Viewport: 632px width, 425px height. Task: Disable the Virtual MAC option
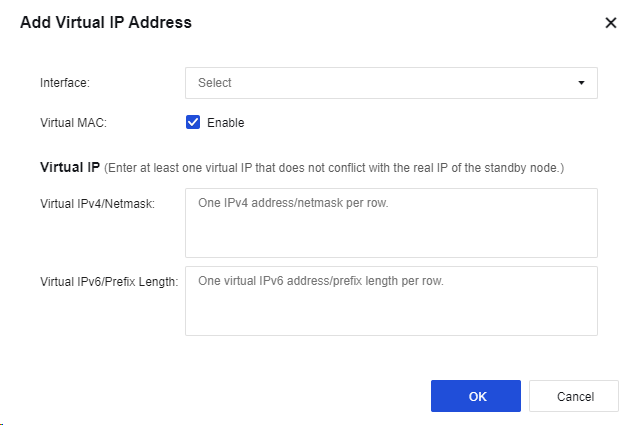click(x=194, y=123)
